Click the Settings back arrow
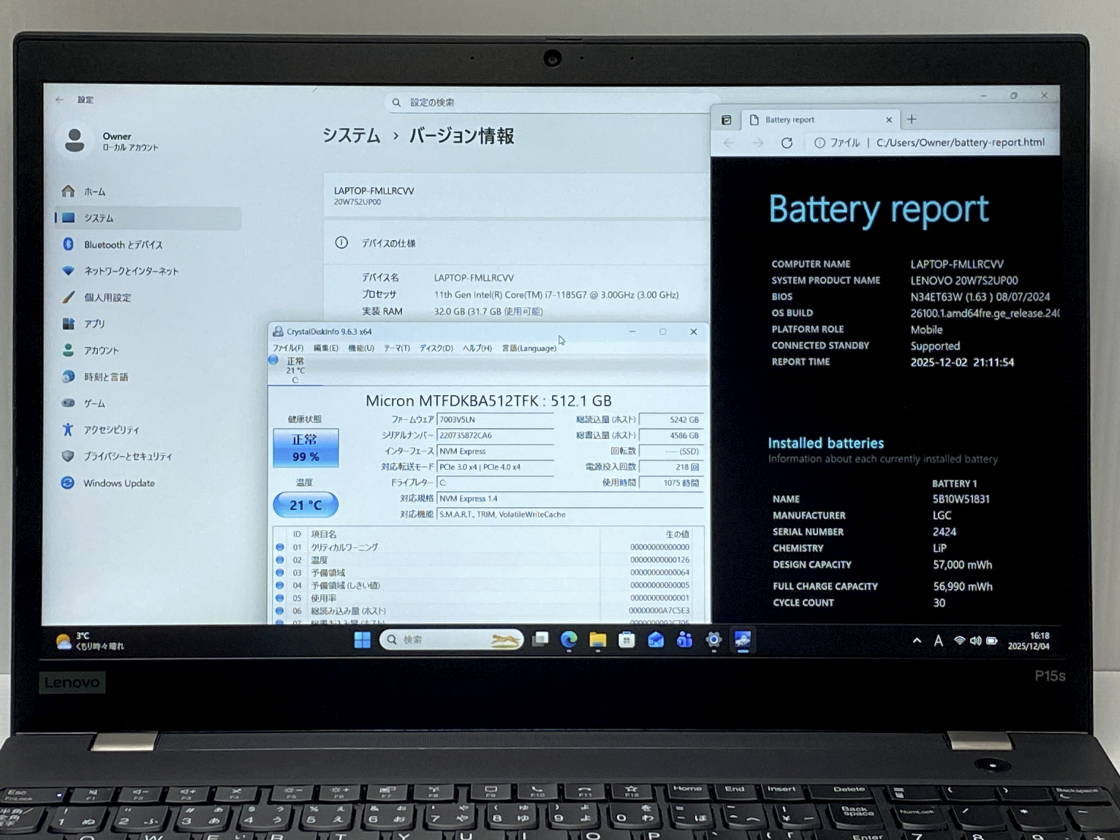Image resolution: width=1120 pixels, height=840 pixels. click(59, 100)
